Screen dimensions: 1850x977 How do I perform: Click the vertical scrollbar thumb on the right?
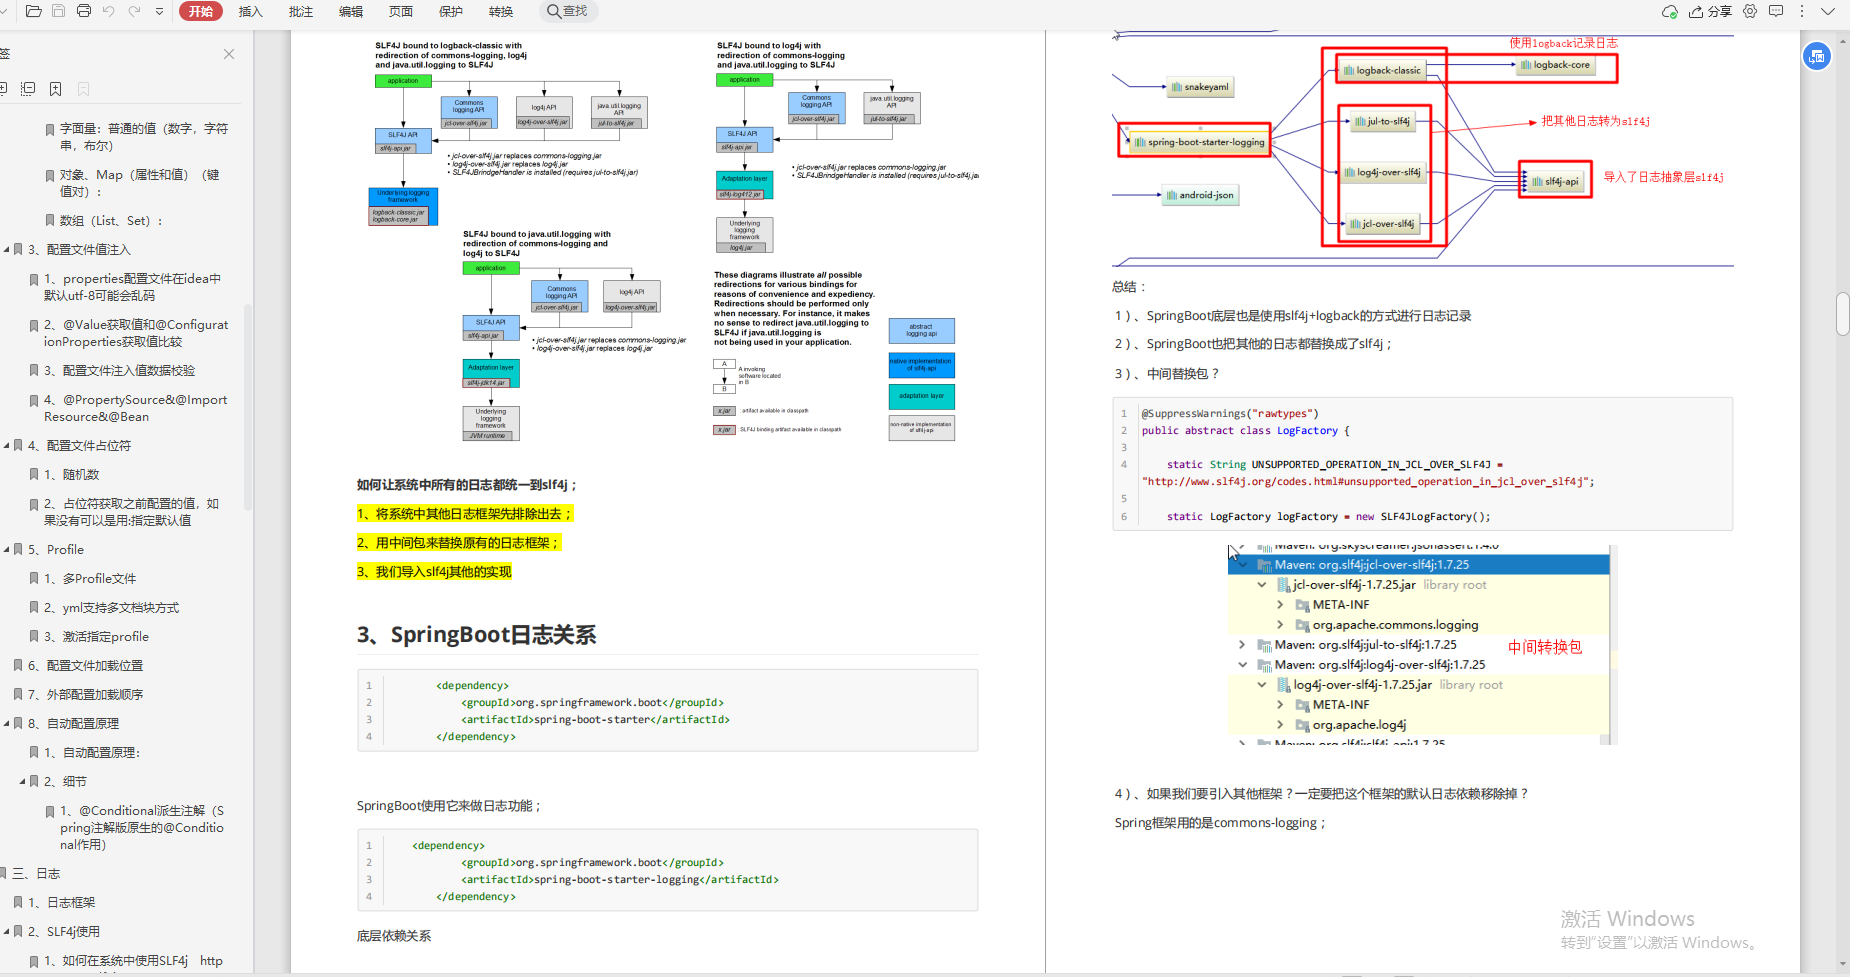tap(1842, 314)
